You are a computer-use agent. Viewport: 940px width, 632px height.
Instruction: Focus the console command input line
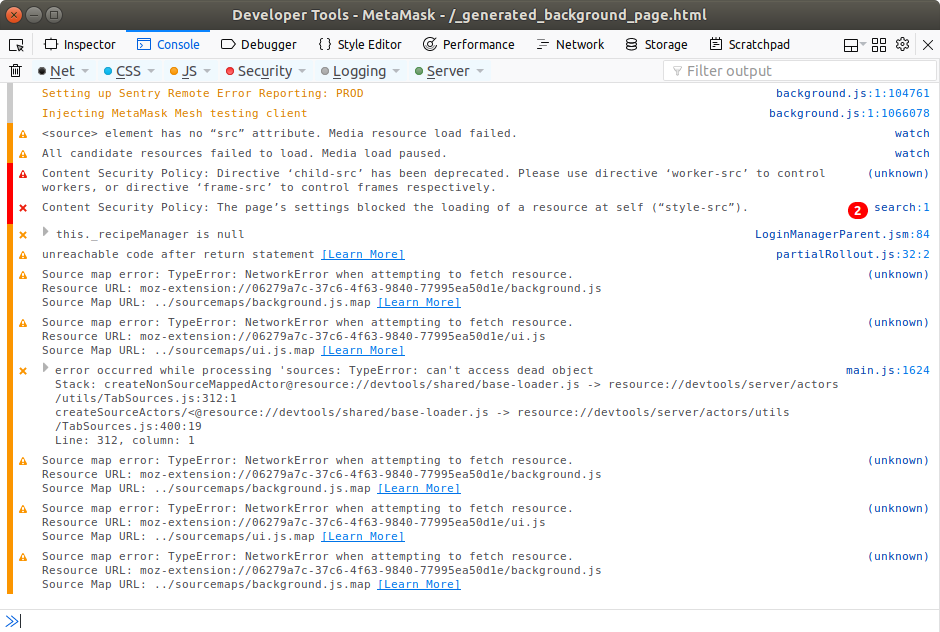click(x=477, y=621)
